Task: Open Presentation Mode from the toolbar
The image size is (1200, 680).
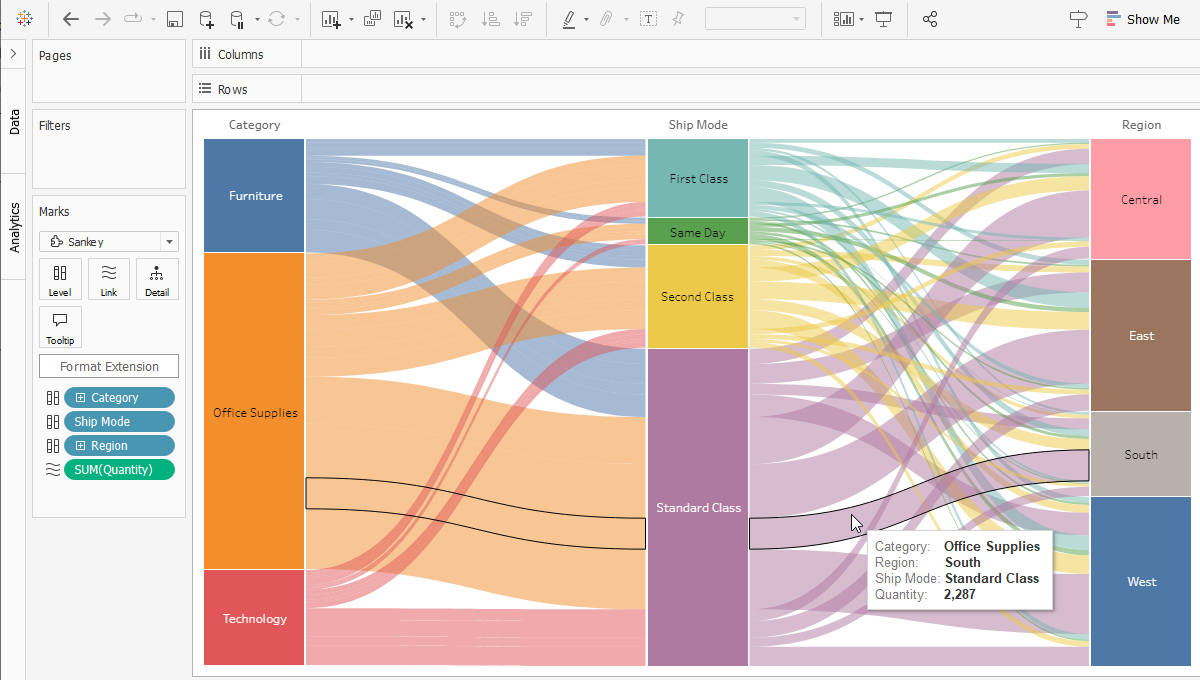Action: (x=883, y=19)
